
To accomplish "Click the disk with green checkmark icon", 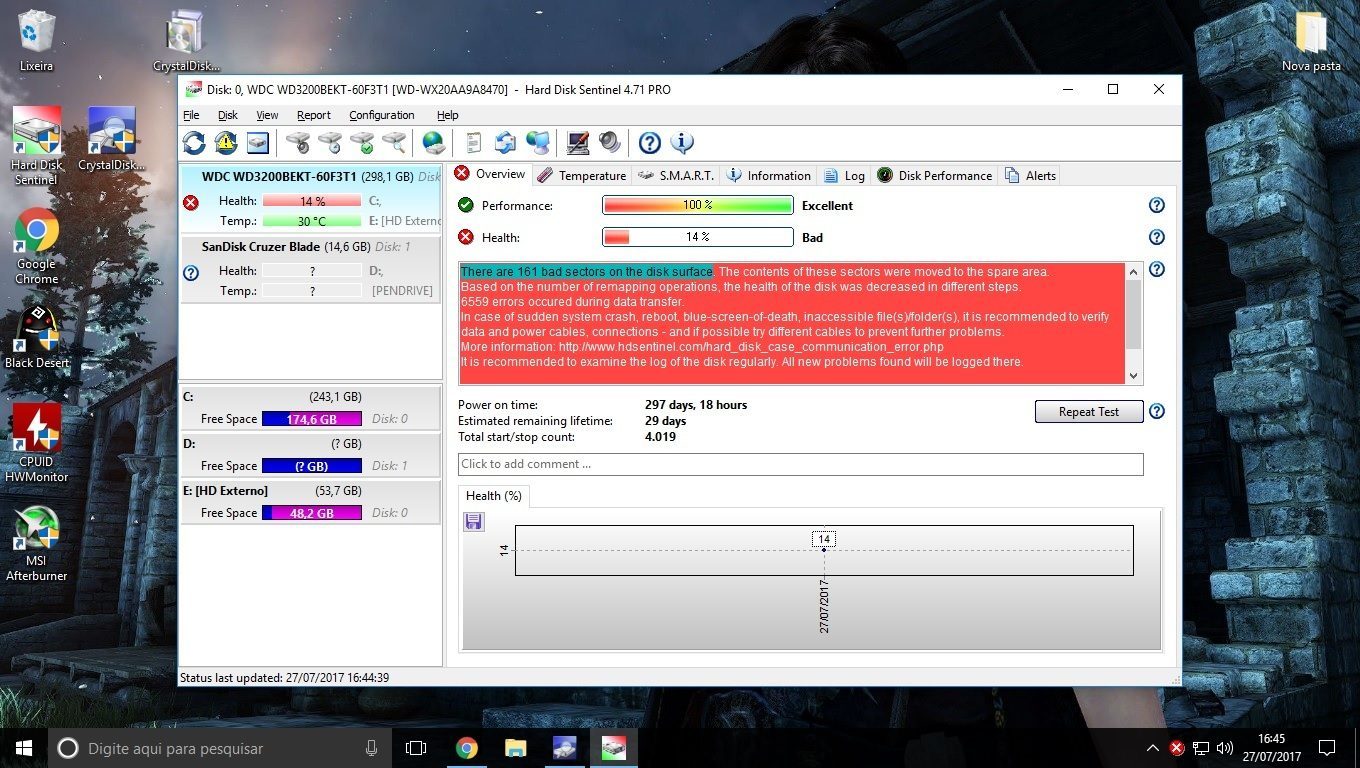I will click(x=362, y=143).
